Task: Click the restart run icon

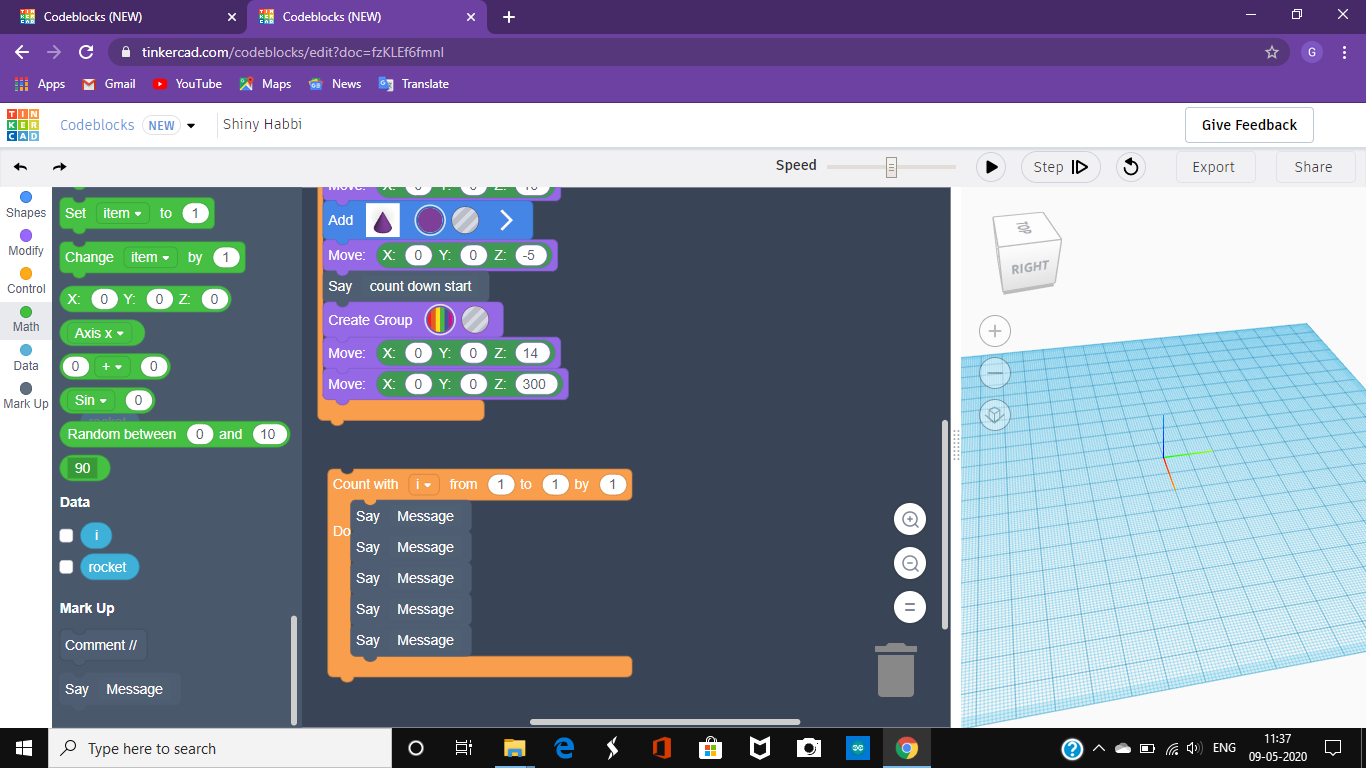Action: 1130,167
